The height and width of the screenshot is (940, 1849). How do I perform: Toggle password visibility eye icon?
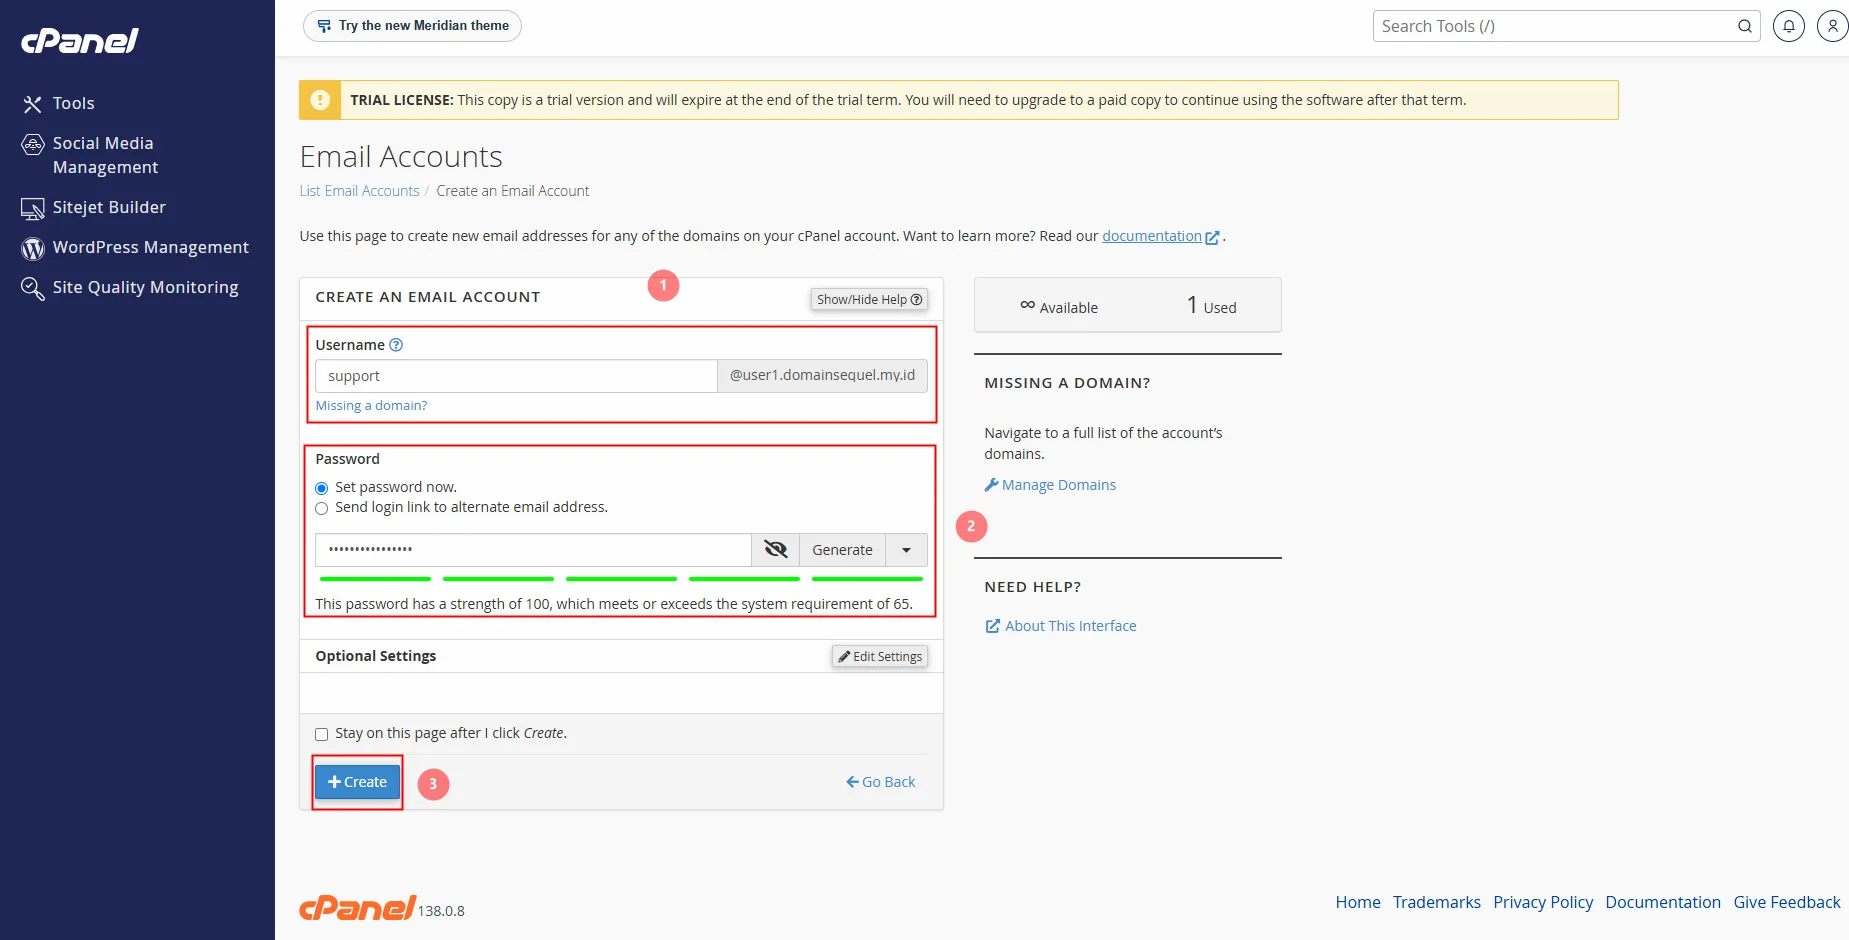coord(776,550)
